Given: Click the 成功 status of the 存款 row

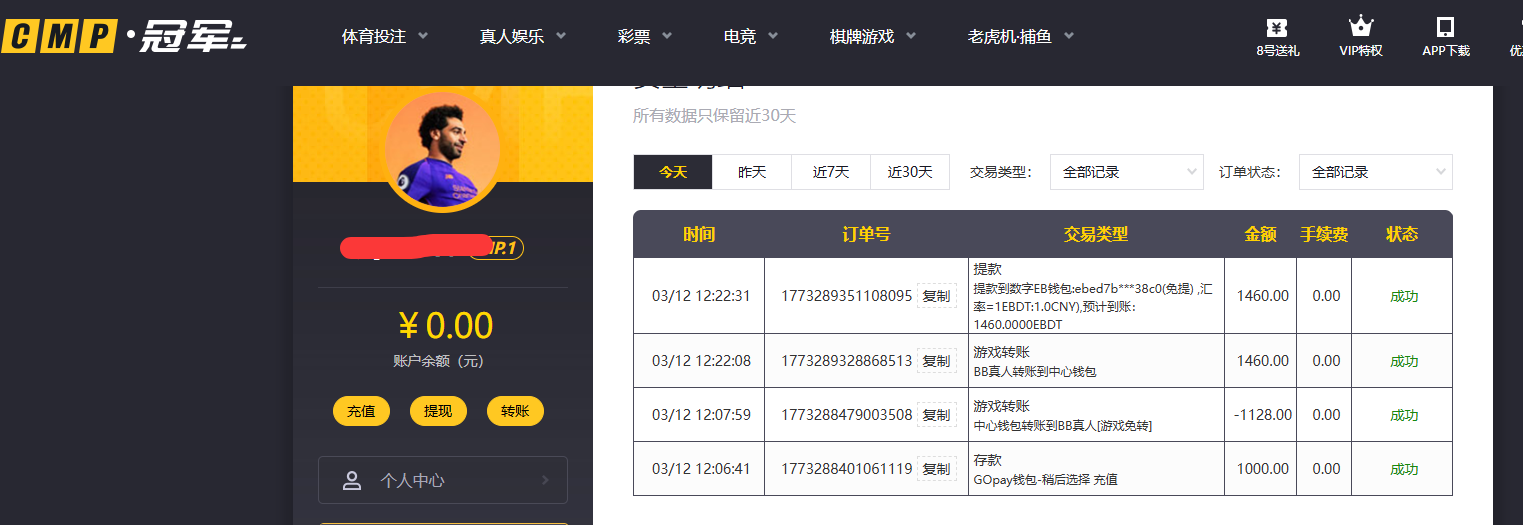Looking at the screenshot, I should [1404, 469].
